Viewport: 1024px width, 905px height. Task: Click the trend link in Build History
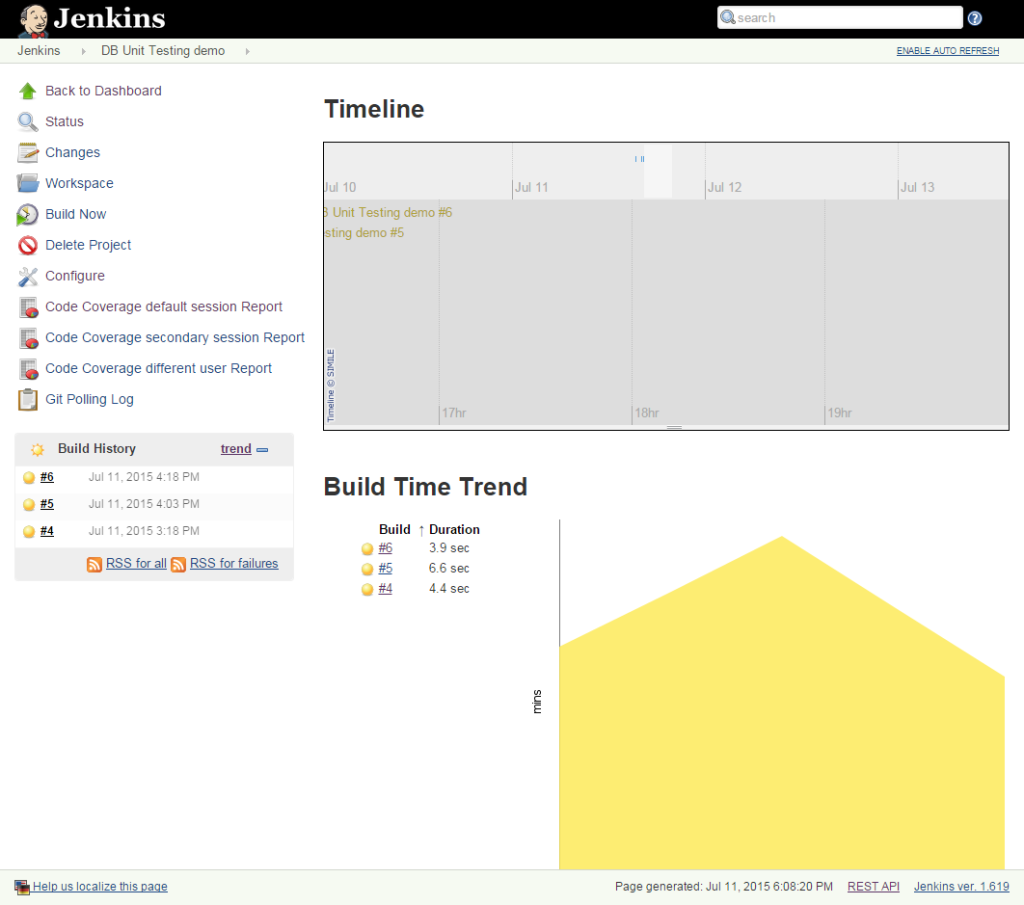pos(236,449)
